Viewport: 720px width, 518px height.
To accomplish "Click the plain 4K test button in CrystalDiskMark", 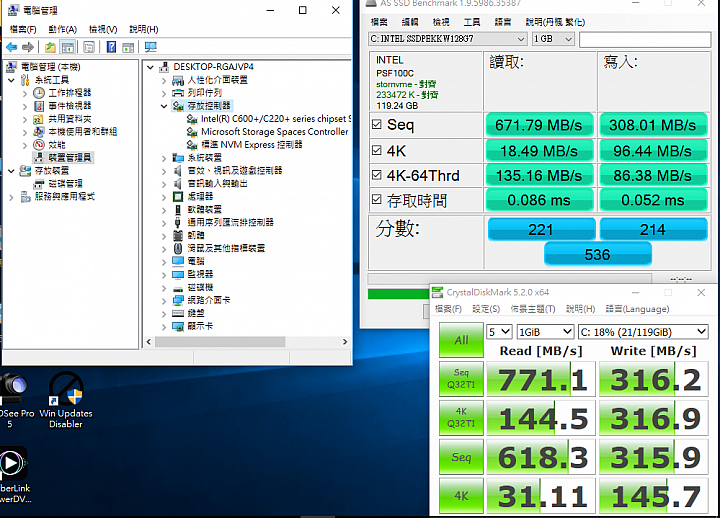I will click(x=461, y=495).
